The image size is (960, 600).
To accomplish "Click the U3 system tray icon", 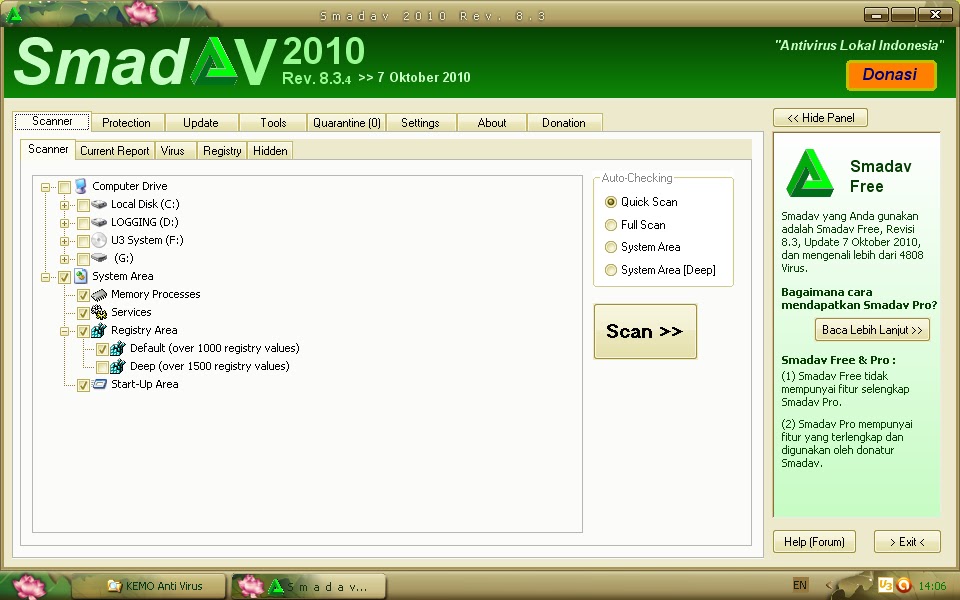I will coord(885,585).
